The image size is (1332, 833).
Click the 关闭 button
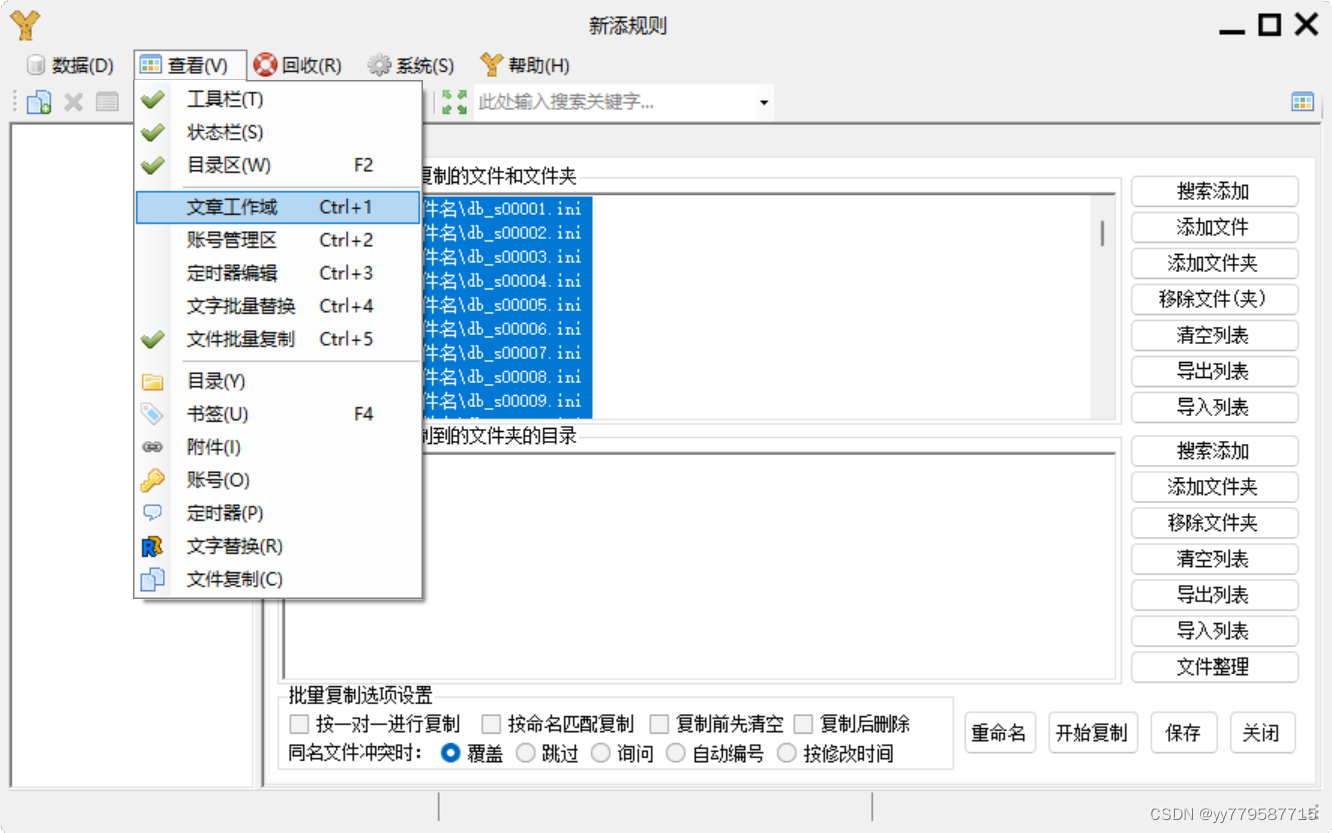[x=1261, y=733]
